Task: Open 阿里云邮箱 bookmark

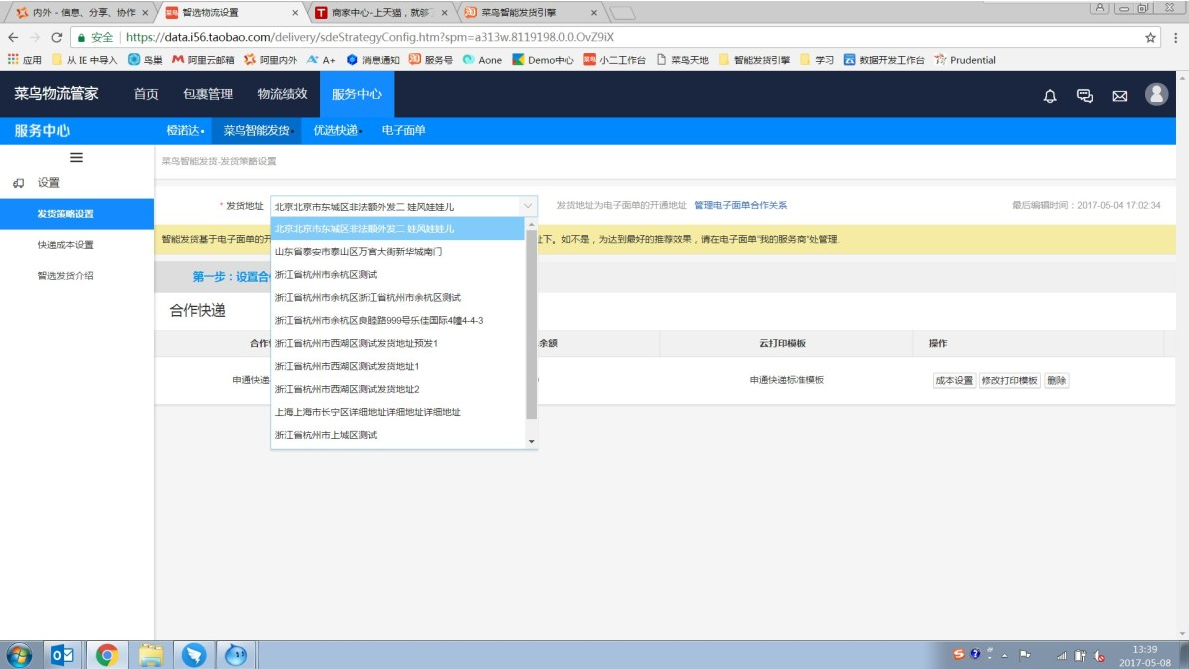Action: pos(202,60)
